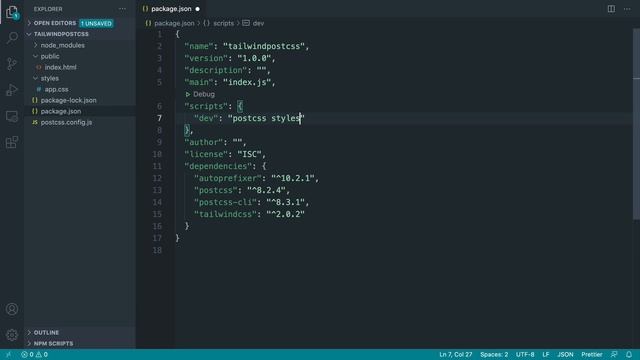Click line number 11 in the gutter

click(157, 167)
